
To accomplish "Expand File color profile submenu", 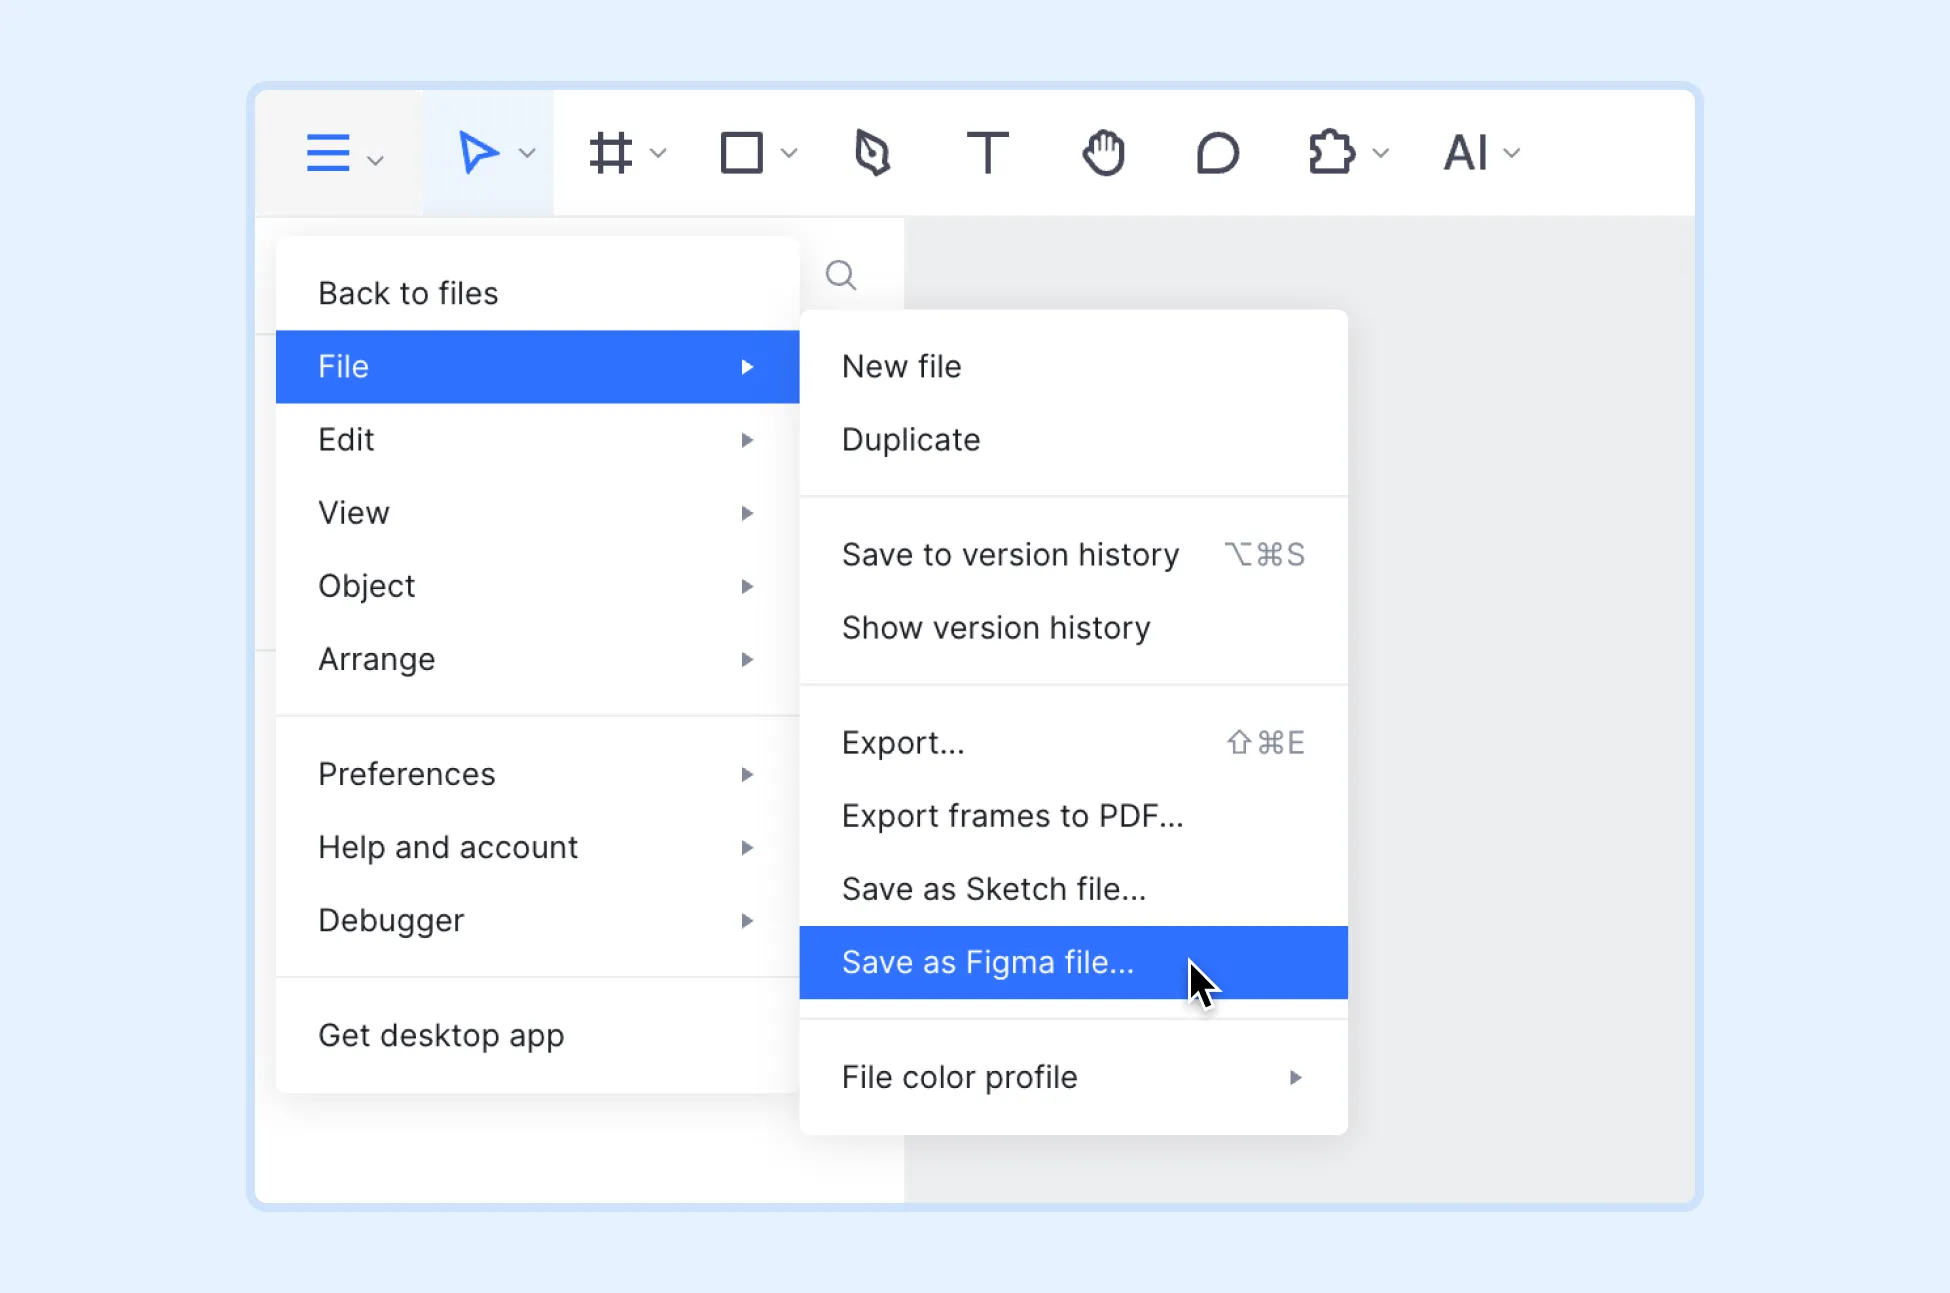I will pos(1074,1077).
